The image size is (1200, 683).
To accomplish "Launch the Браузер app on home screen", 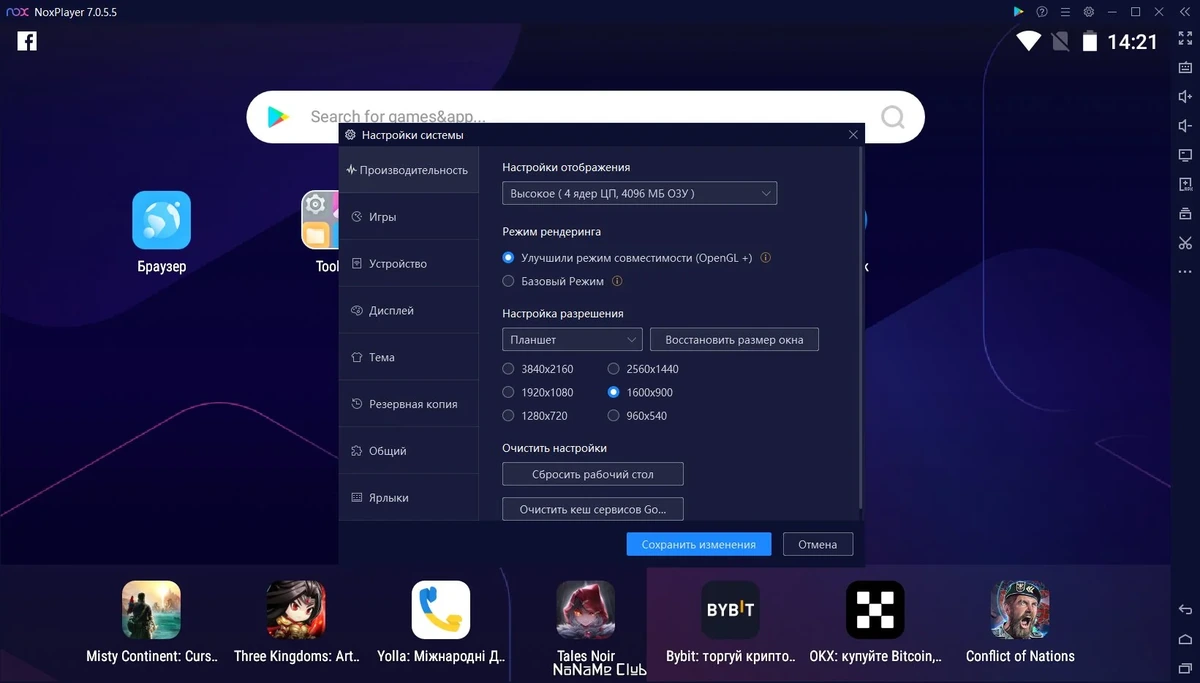I will coord(161,220).
